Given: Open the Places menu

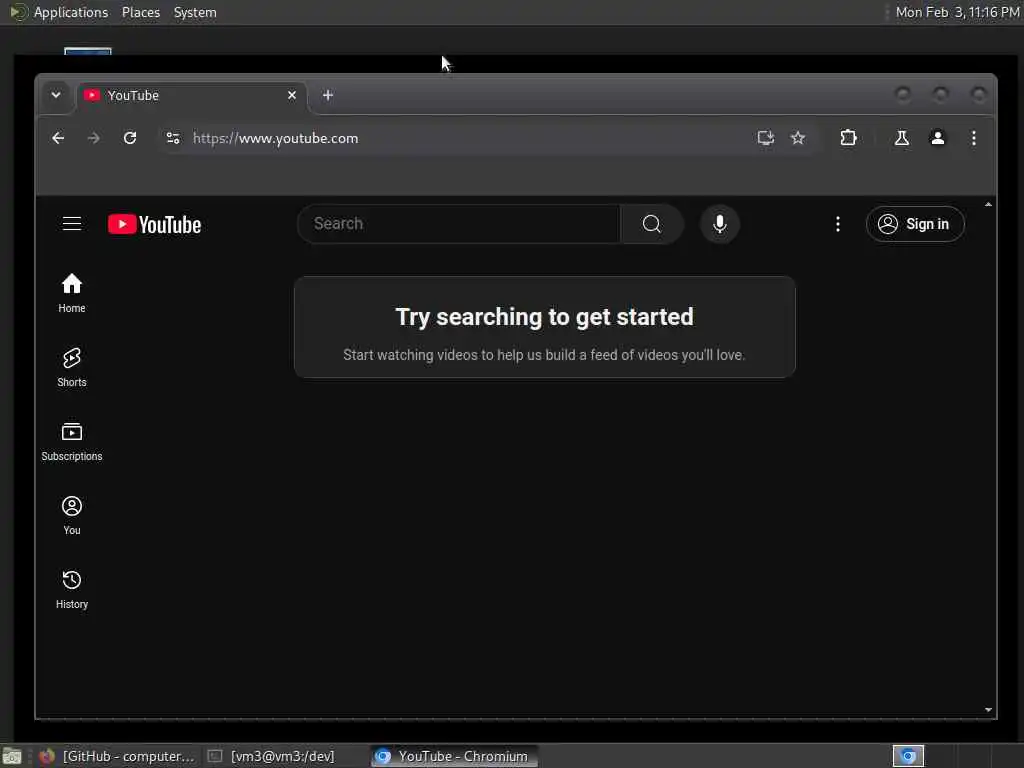Looking at the screenshot, I should coord(141,12).
